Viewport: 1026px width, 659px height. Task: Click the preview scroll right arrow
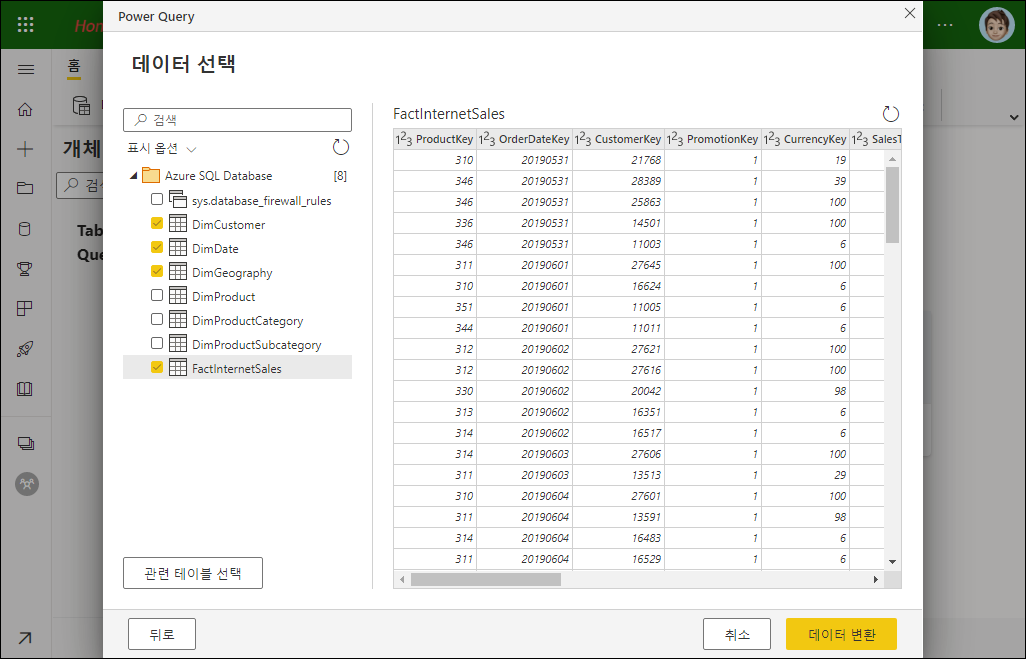[x=876, y=579]
